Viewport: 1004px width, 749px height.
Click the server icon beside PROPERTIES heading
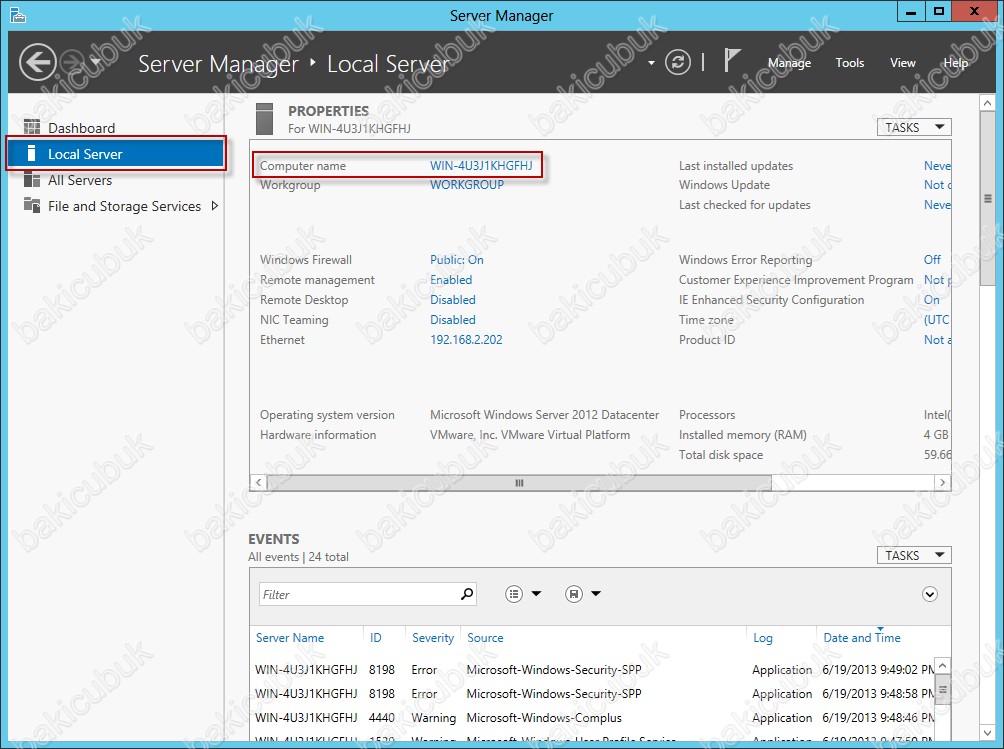tap(264, 119)
